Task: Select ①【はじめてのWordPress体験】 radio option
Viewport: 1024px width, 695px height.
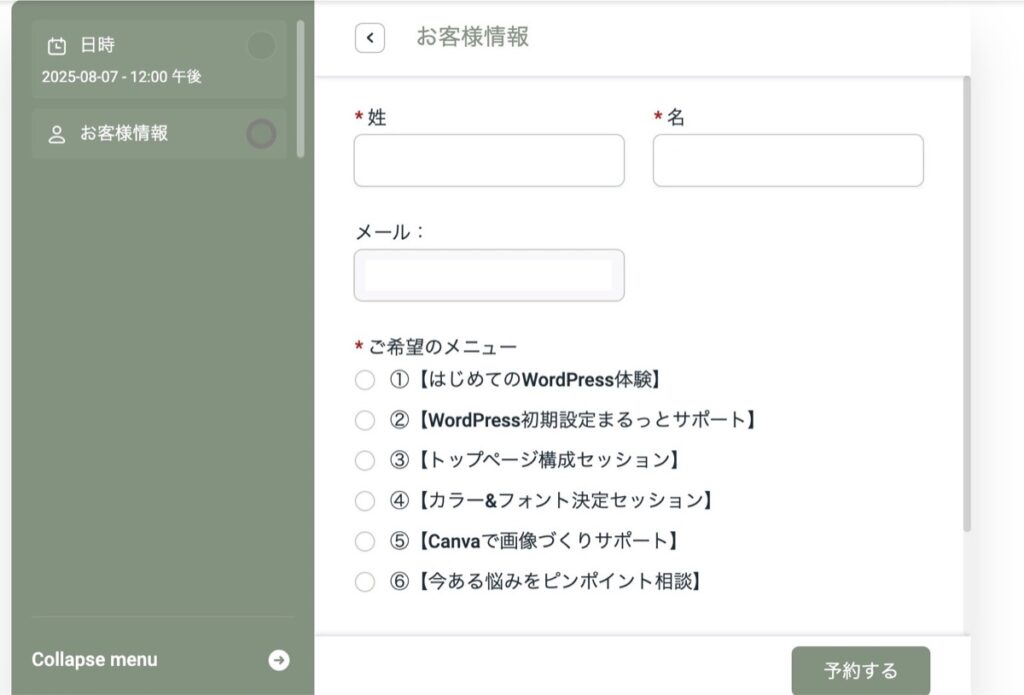Action: 365,380
